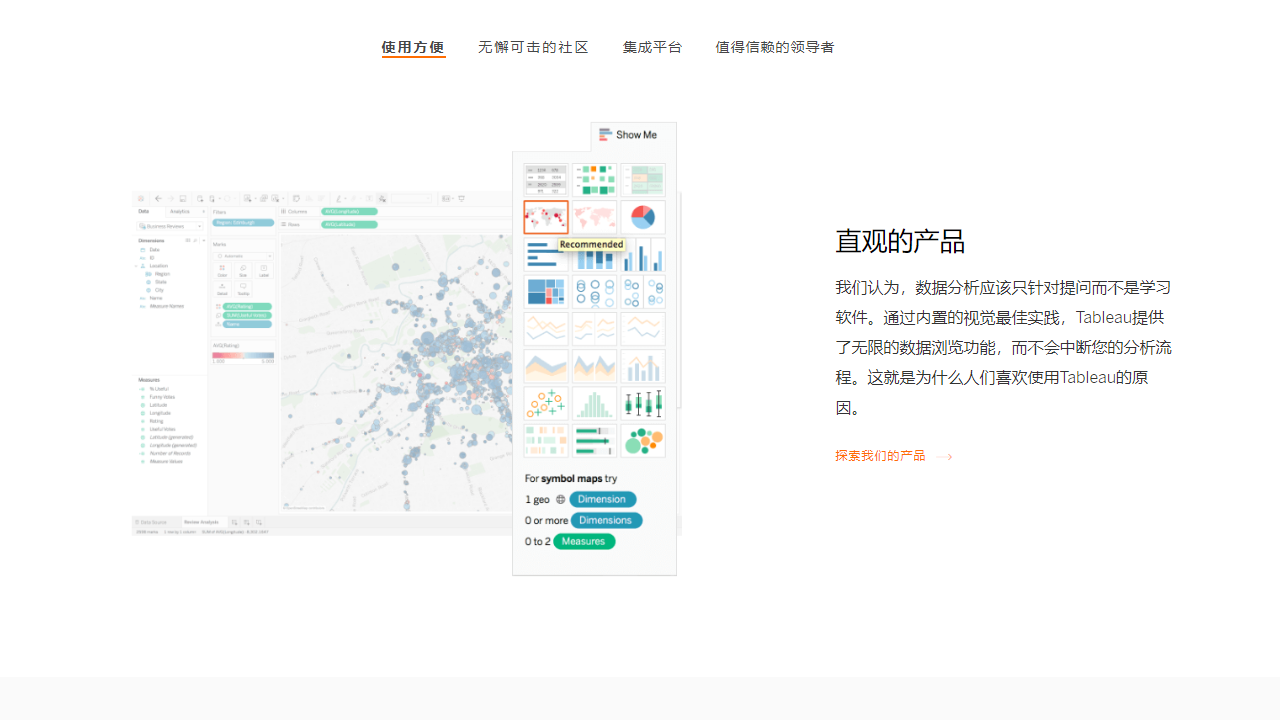This screenshot has height=720, width=1280.
Task: Click the AVG(Rating) color legend gradient
Action: click(243, 356)
